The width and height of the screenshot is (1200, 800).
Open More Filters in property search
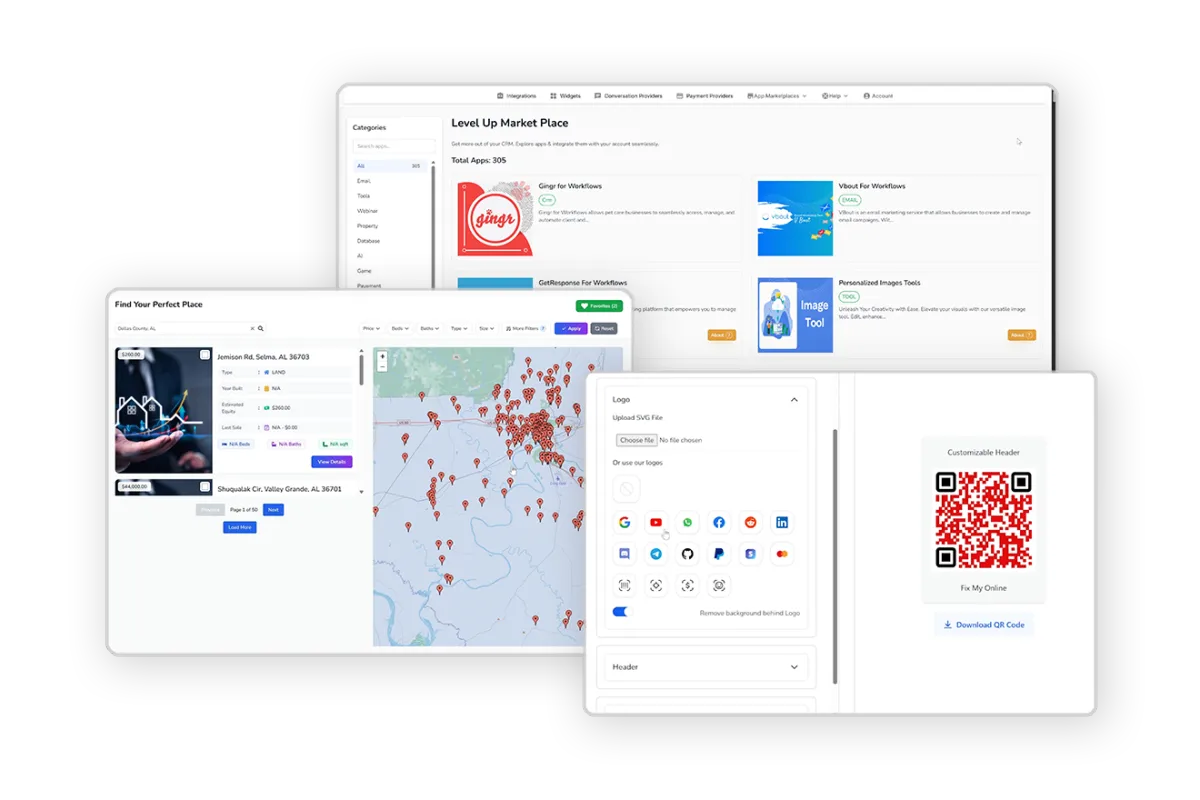(x=526, y=328)
